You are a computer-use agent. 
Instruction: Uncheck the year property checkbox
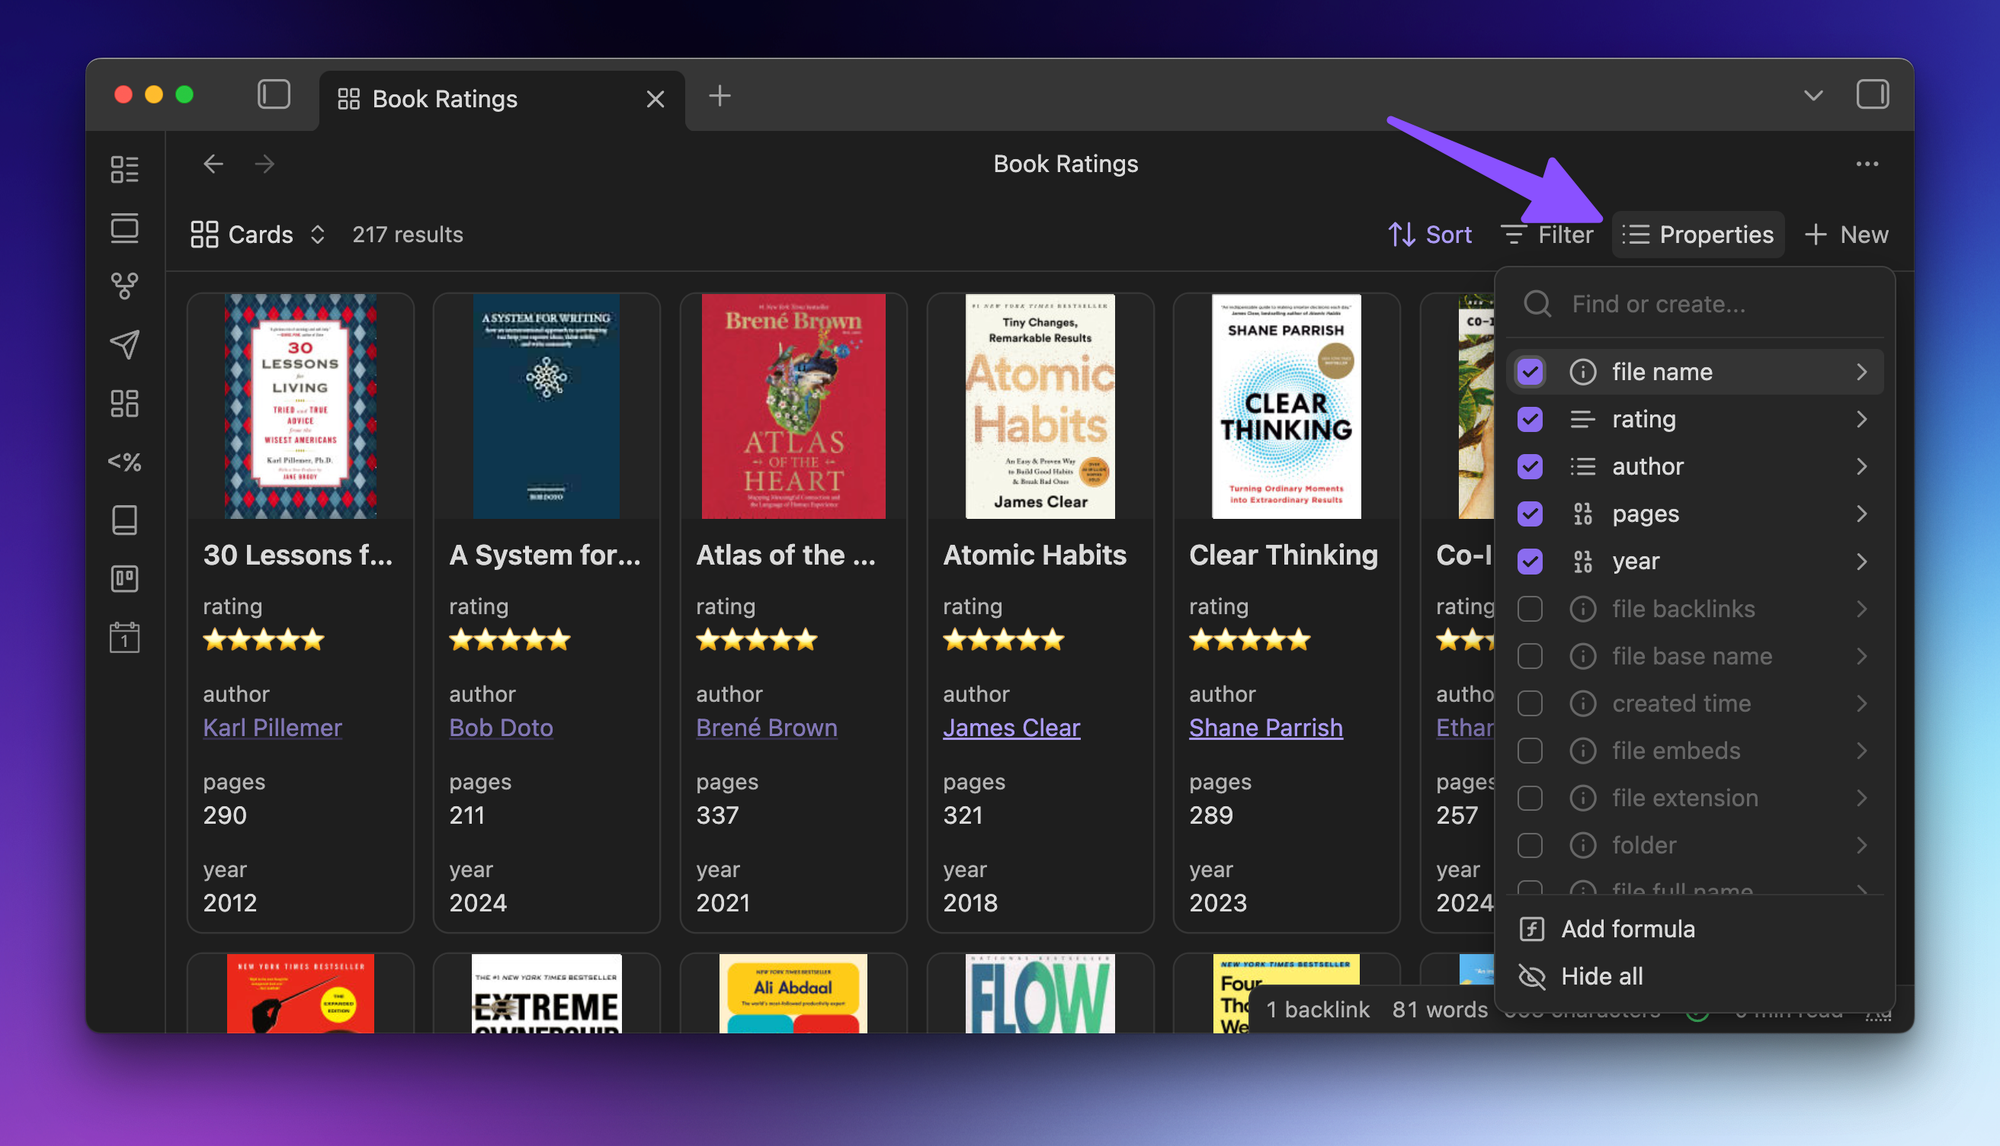tap(1530, 562)
